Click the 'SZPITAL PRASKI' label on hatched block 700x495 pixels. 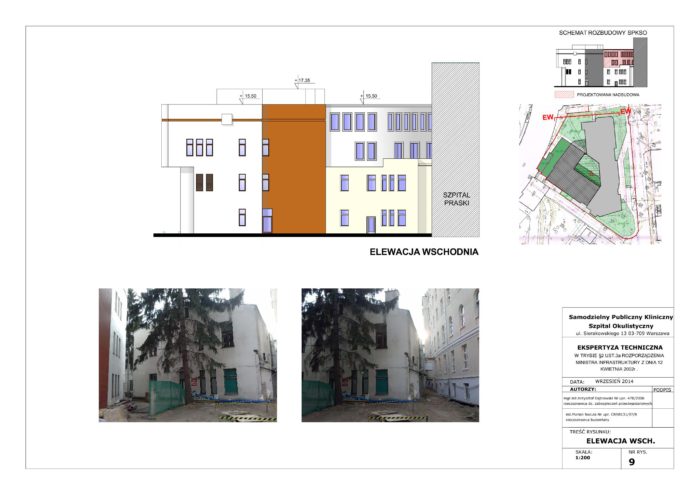tap(456, 199)
